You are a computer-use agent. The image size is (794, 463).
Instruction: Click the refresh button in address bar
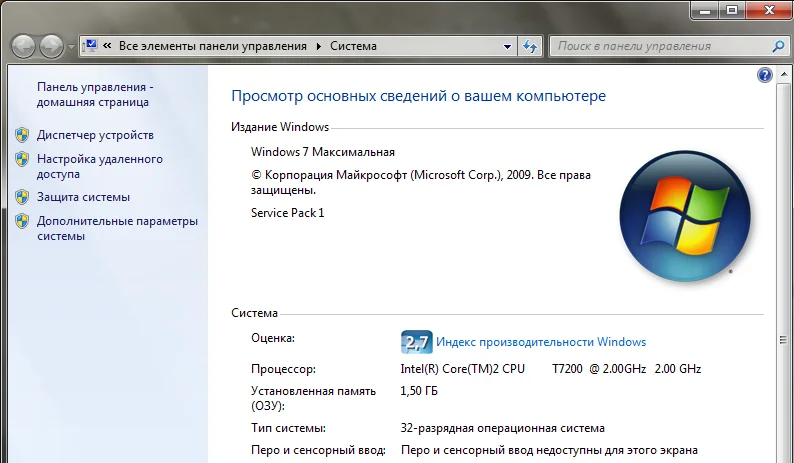click(530, 47)
